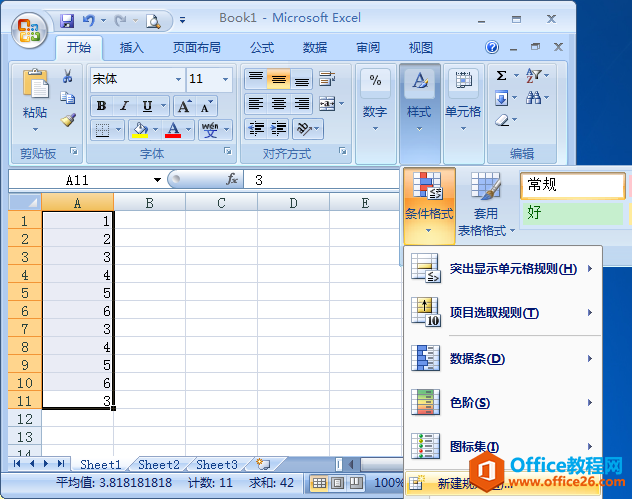
Task: Switch to 公式 ribbon tab
Action: (262, 48)
